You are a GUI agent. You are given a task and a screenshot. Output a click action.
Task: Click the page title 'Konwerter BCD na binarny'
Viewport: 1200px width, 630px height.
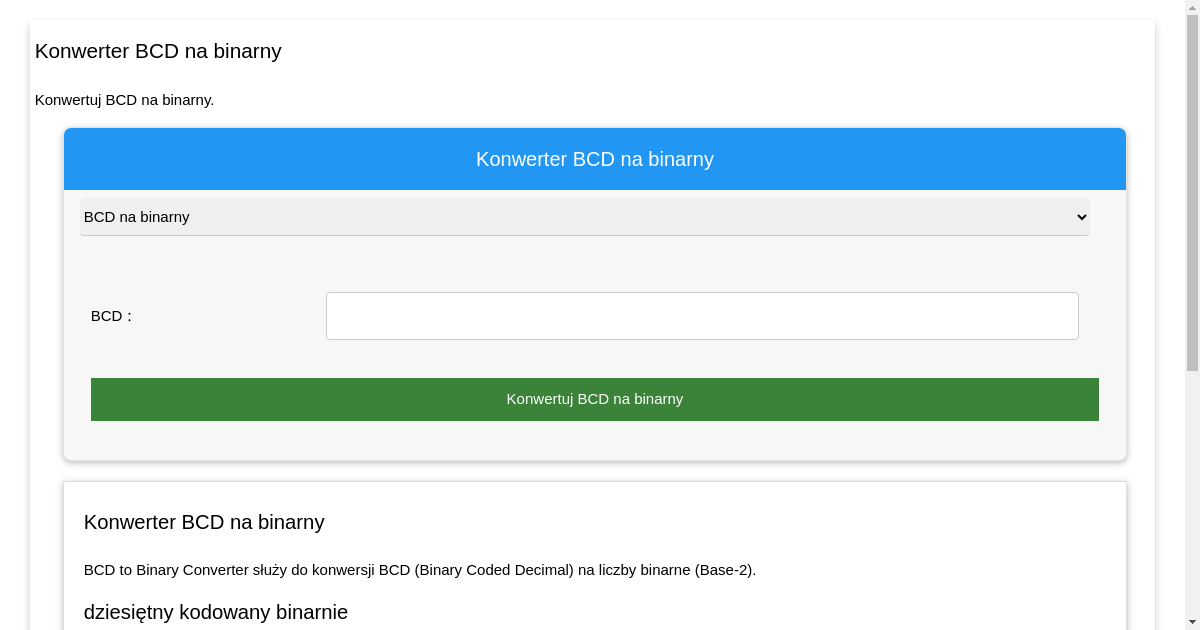click(158, 51)
